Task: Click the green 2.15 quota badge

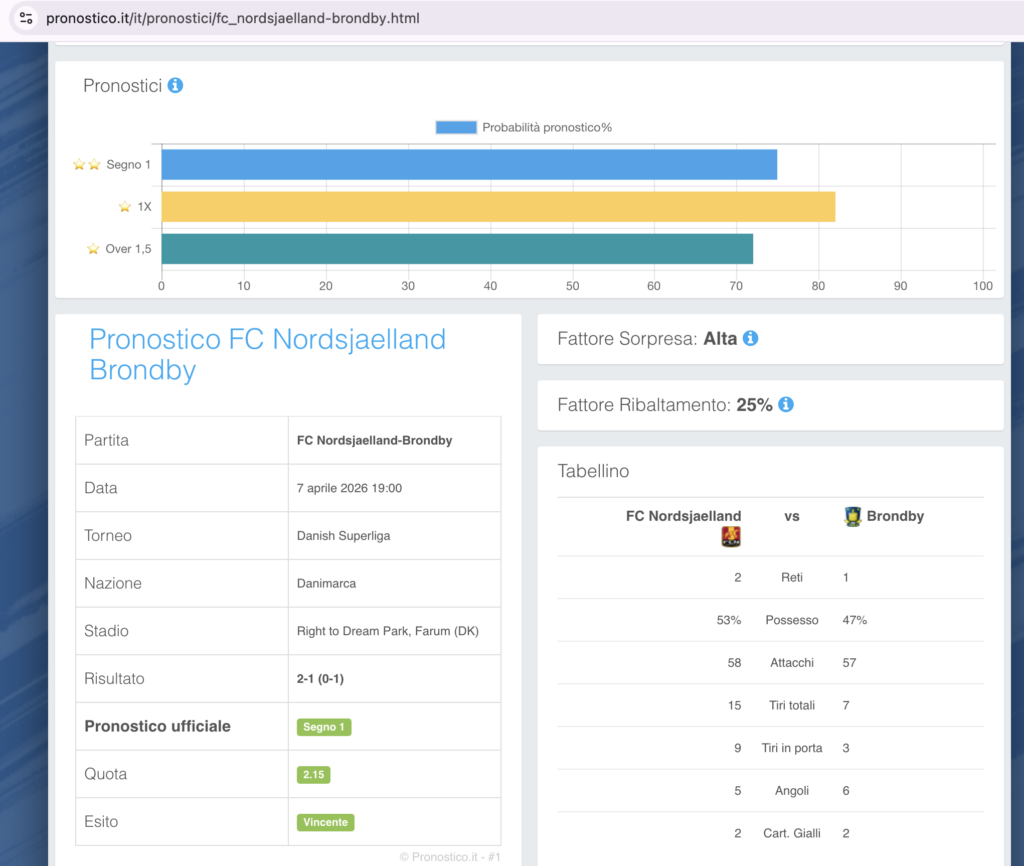Action: [x=313, y=775]
